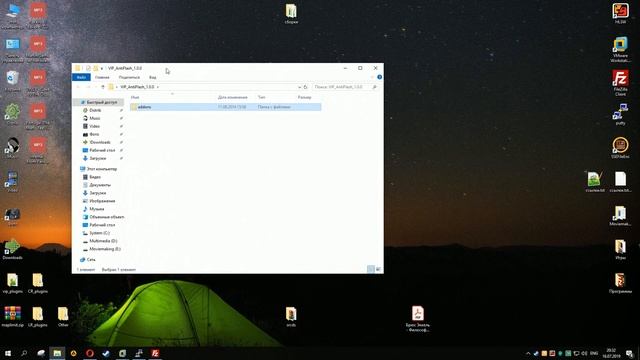640x360 pixels.
Task: Switch to the Вид ribbon tab
Action: pos(153,77)
